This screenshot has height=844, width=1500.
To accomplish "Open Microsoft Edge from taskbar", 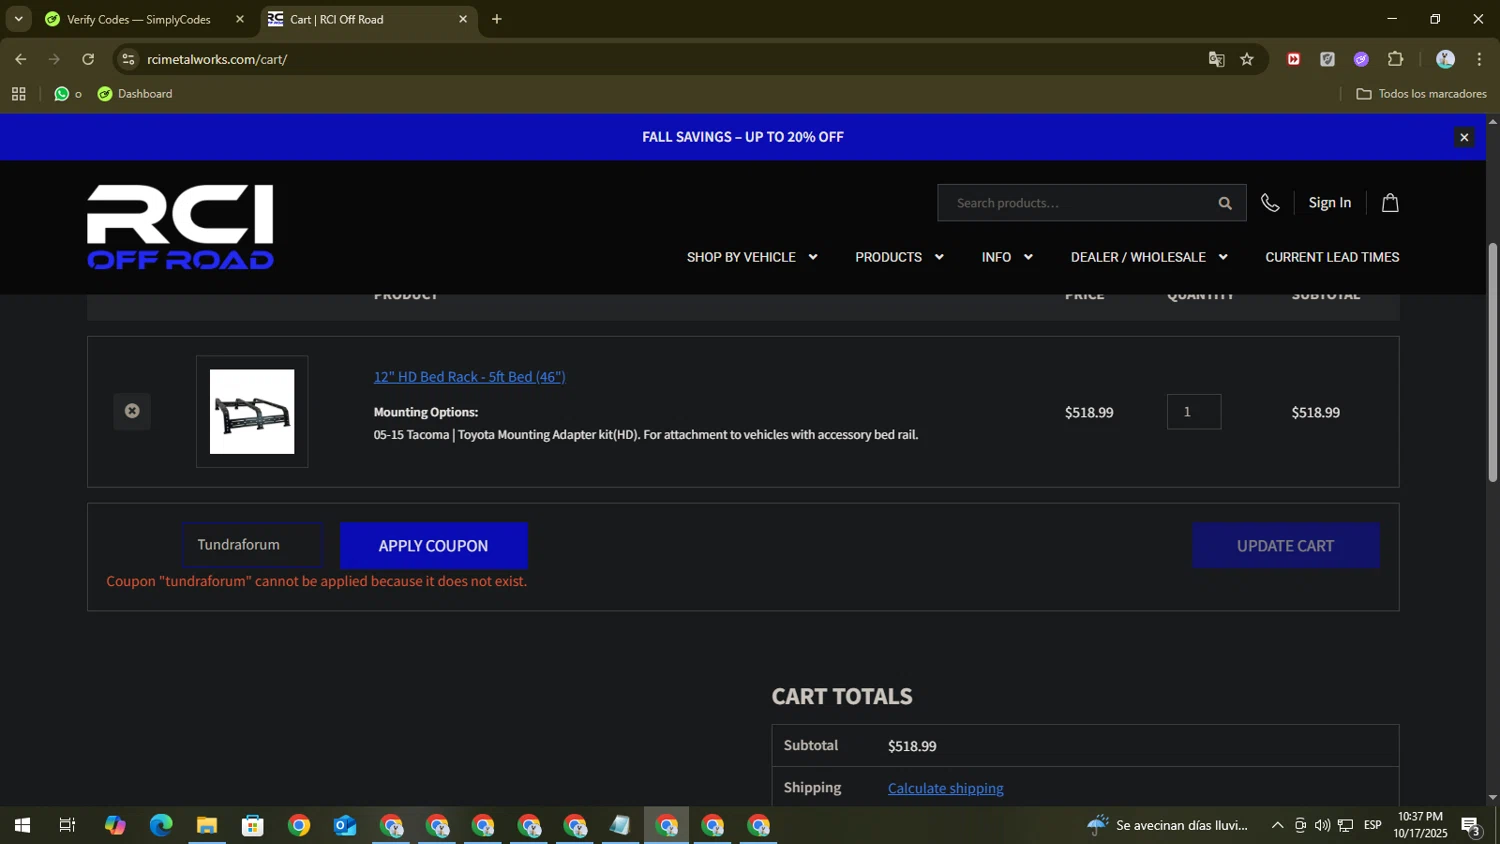I will click(161, 825).
